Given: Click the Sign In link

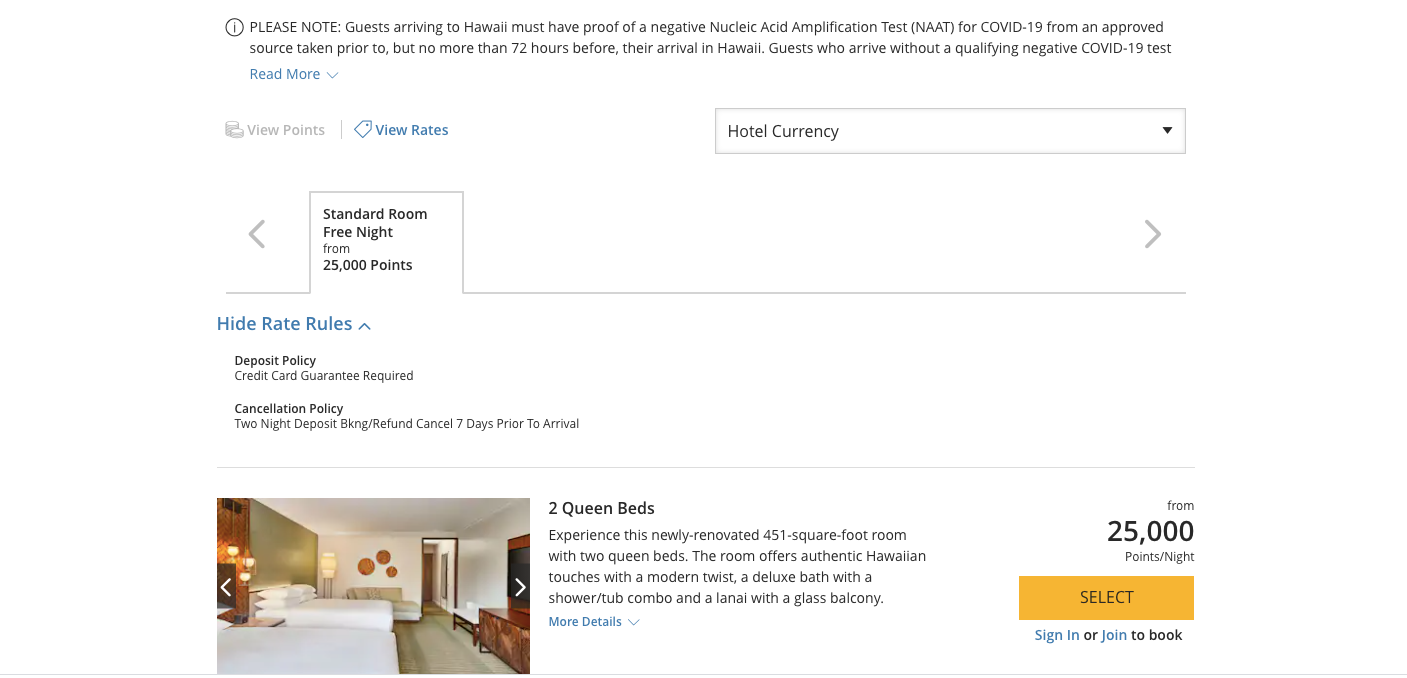Looking at the screenshot, I should (1057, 635).
